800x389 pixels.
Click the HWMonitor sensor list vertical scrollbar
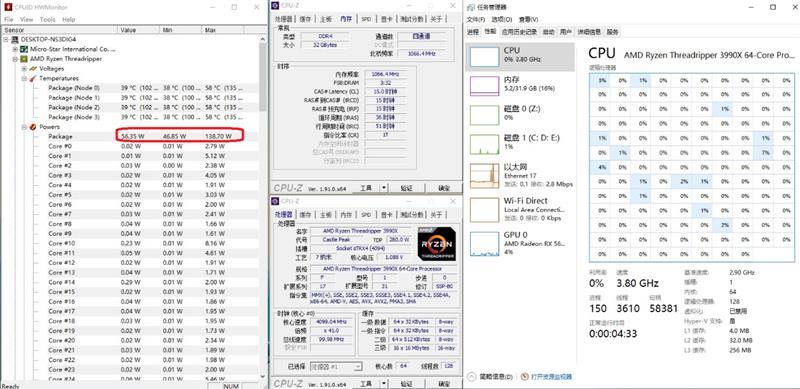263,209
